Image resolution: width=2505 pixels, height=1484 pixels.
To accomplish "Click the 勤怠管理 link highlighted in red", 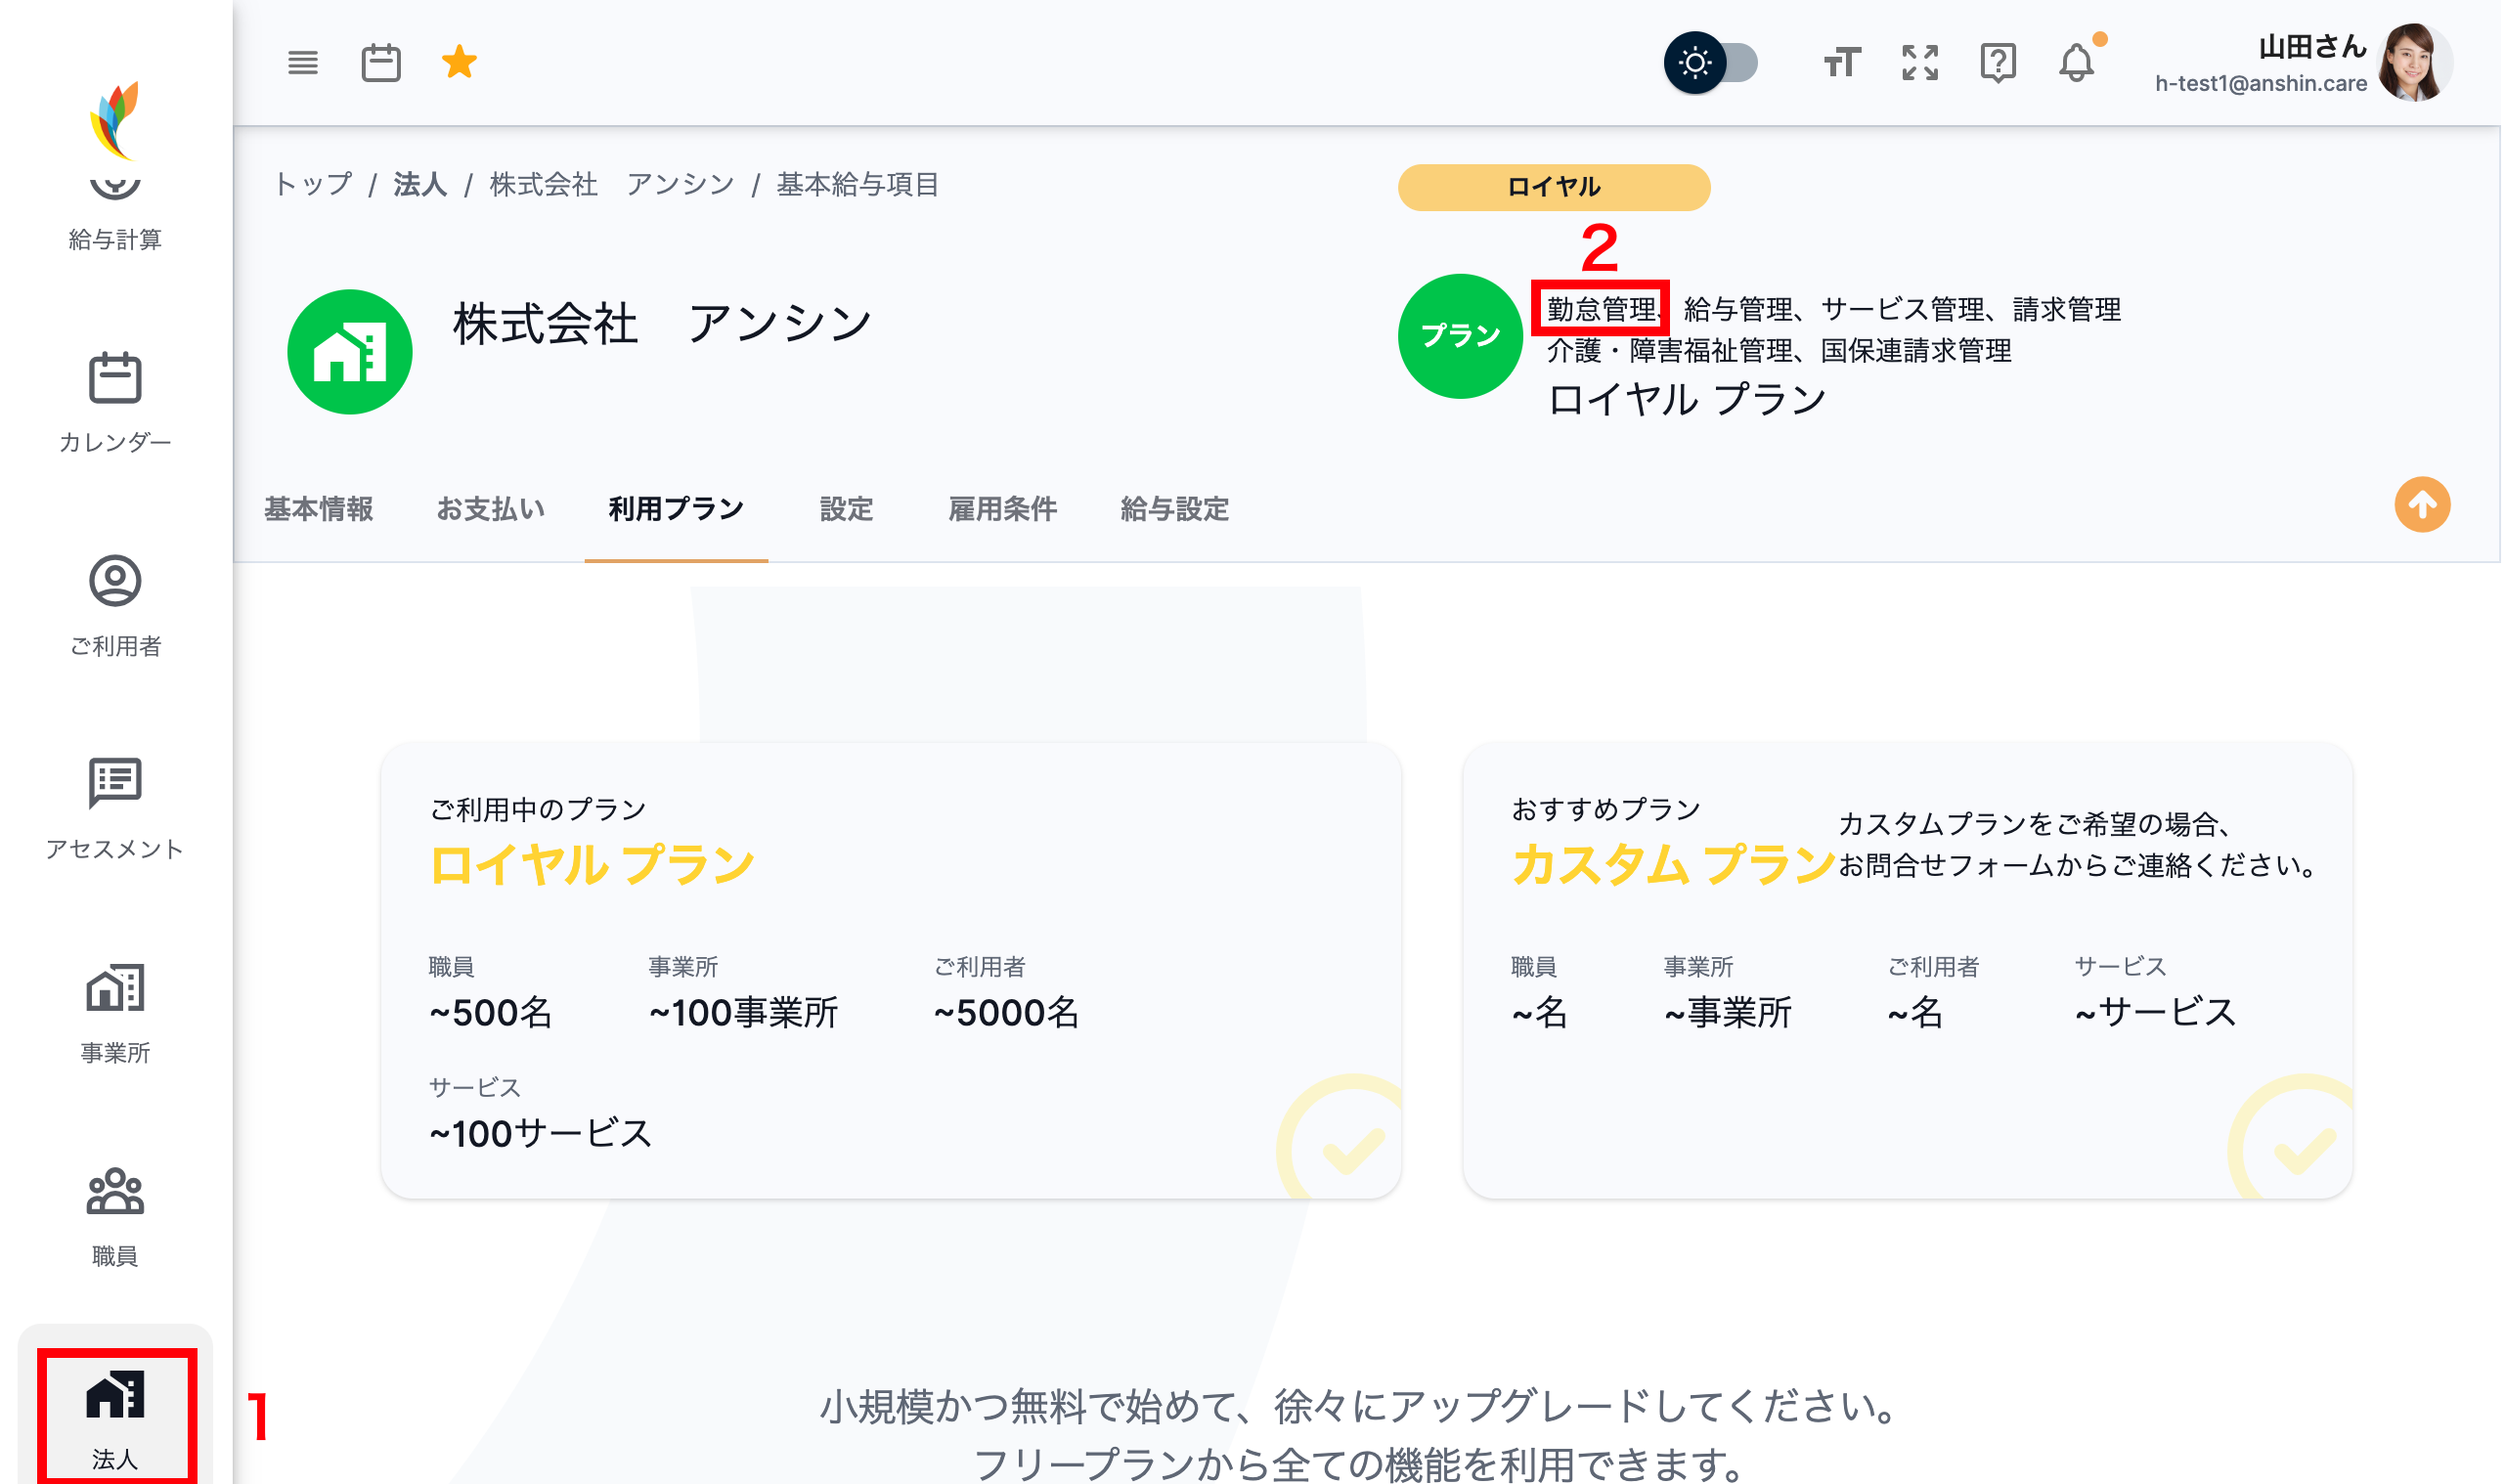I will pyautogui.click(x=1603, y=310).
